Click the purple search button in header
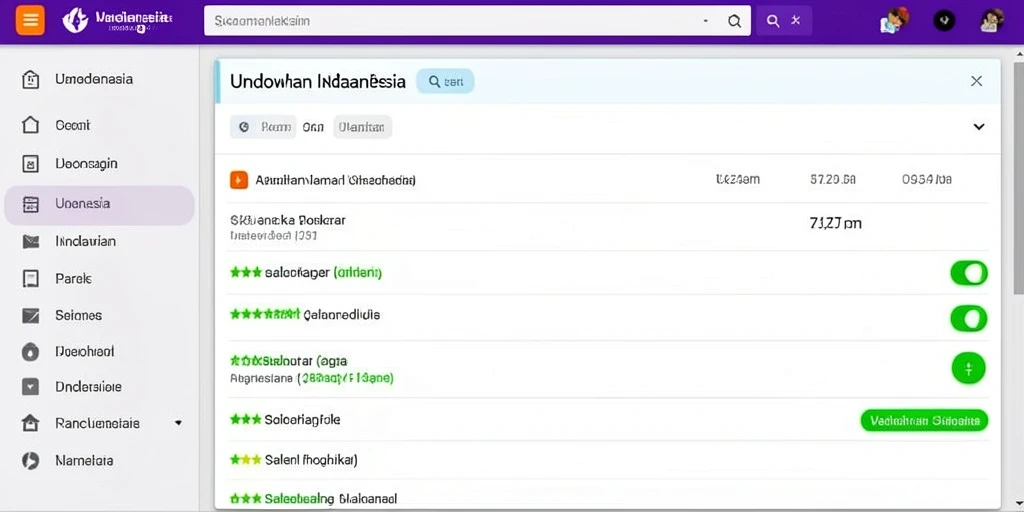This screenshot has height=512, width=1024. [x=773, y=21]
